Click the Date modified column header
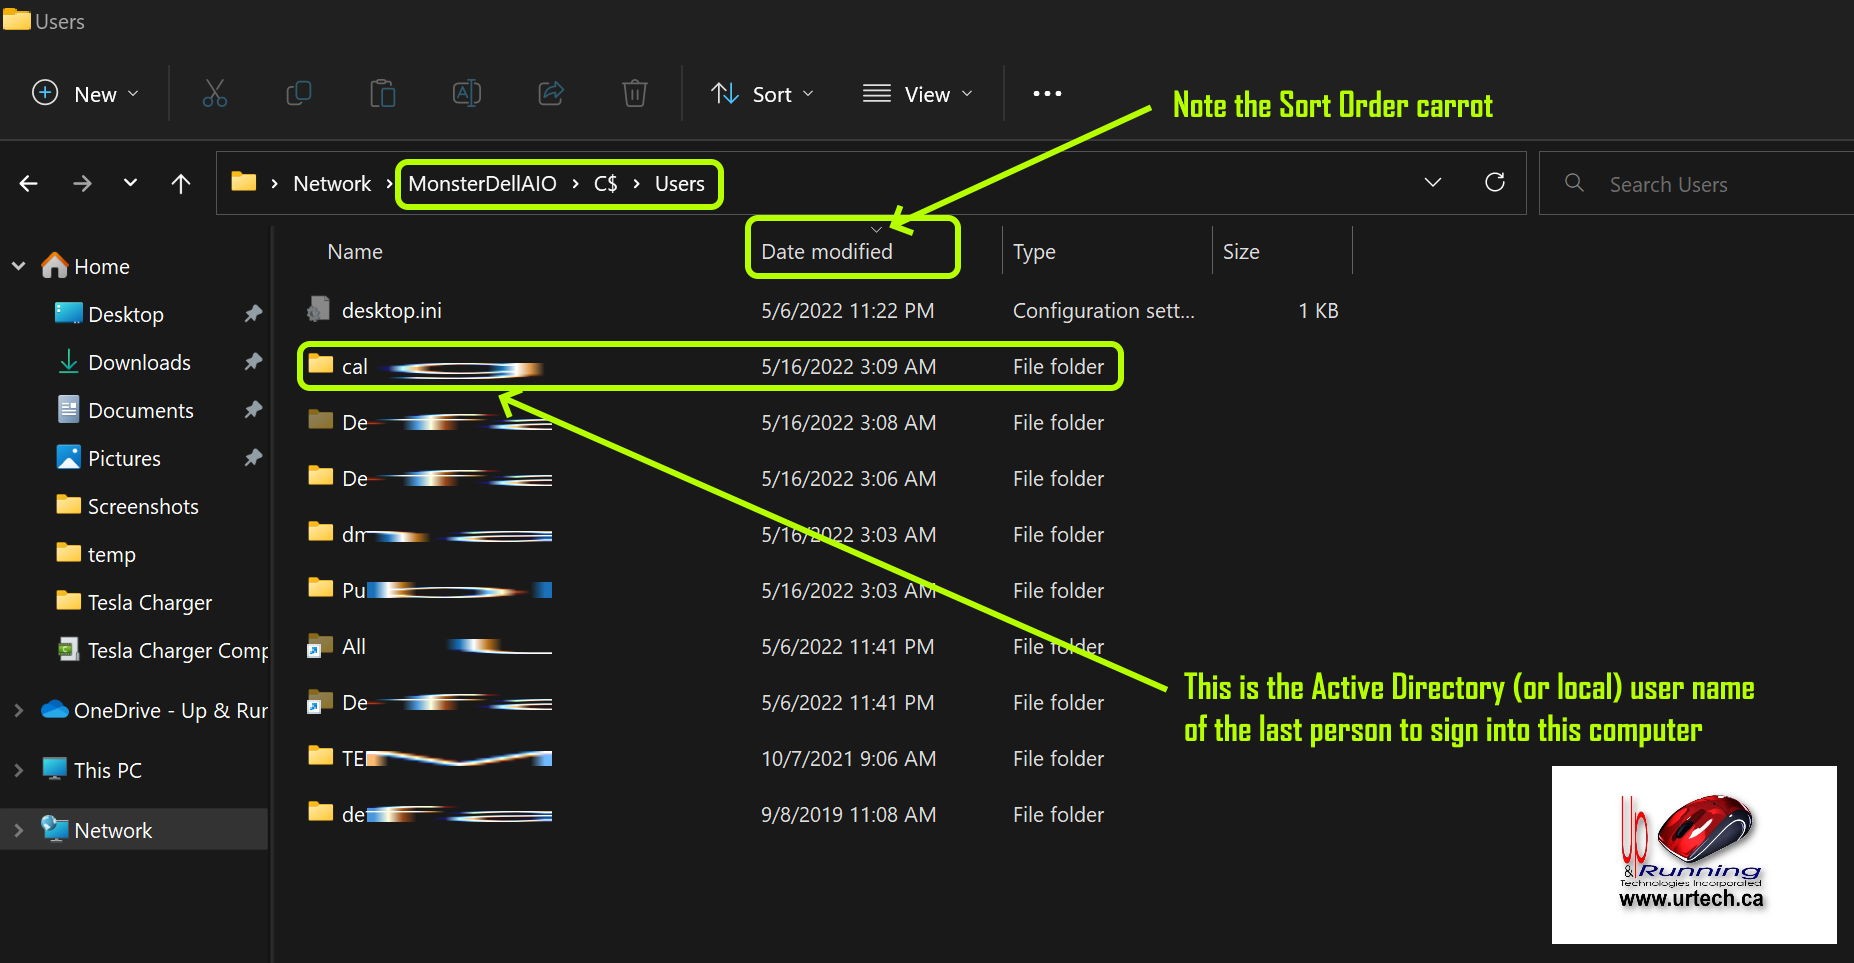 (x=826, y=252)
